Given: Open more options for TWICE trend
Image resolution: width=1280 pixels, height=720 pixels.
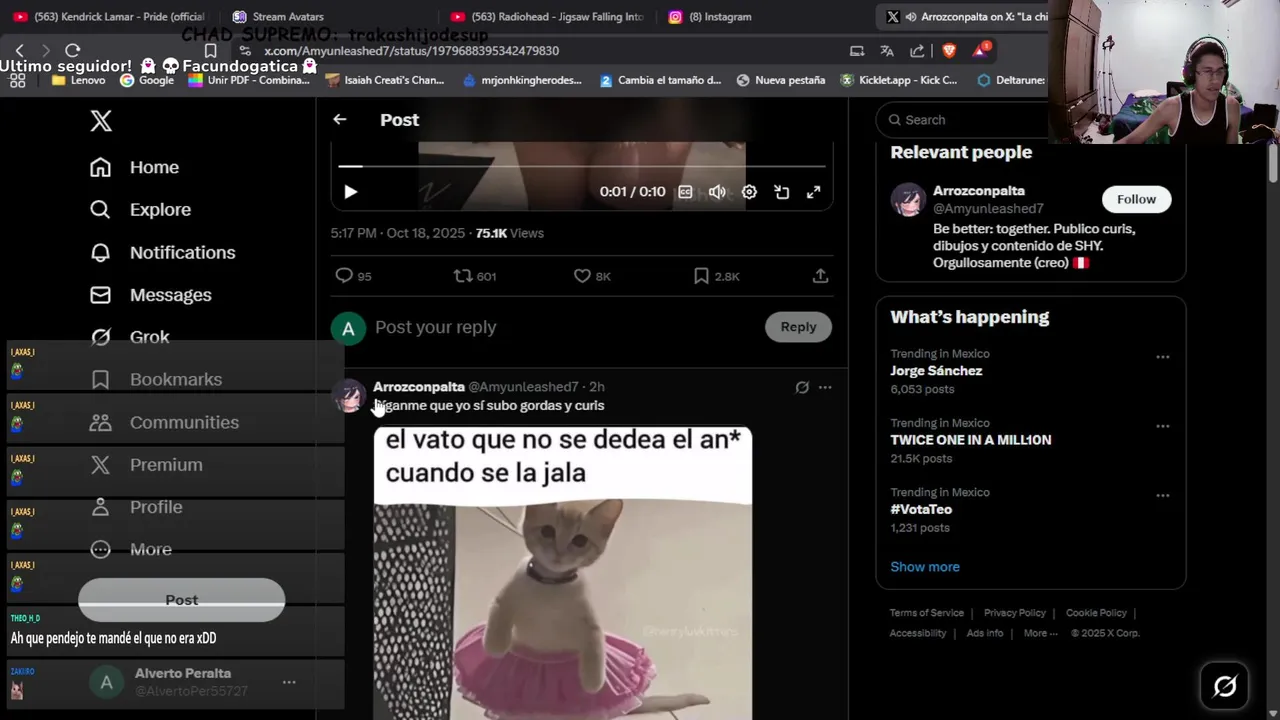Looking at the screenshot, I should [1162, 426].
